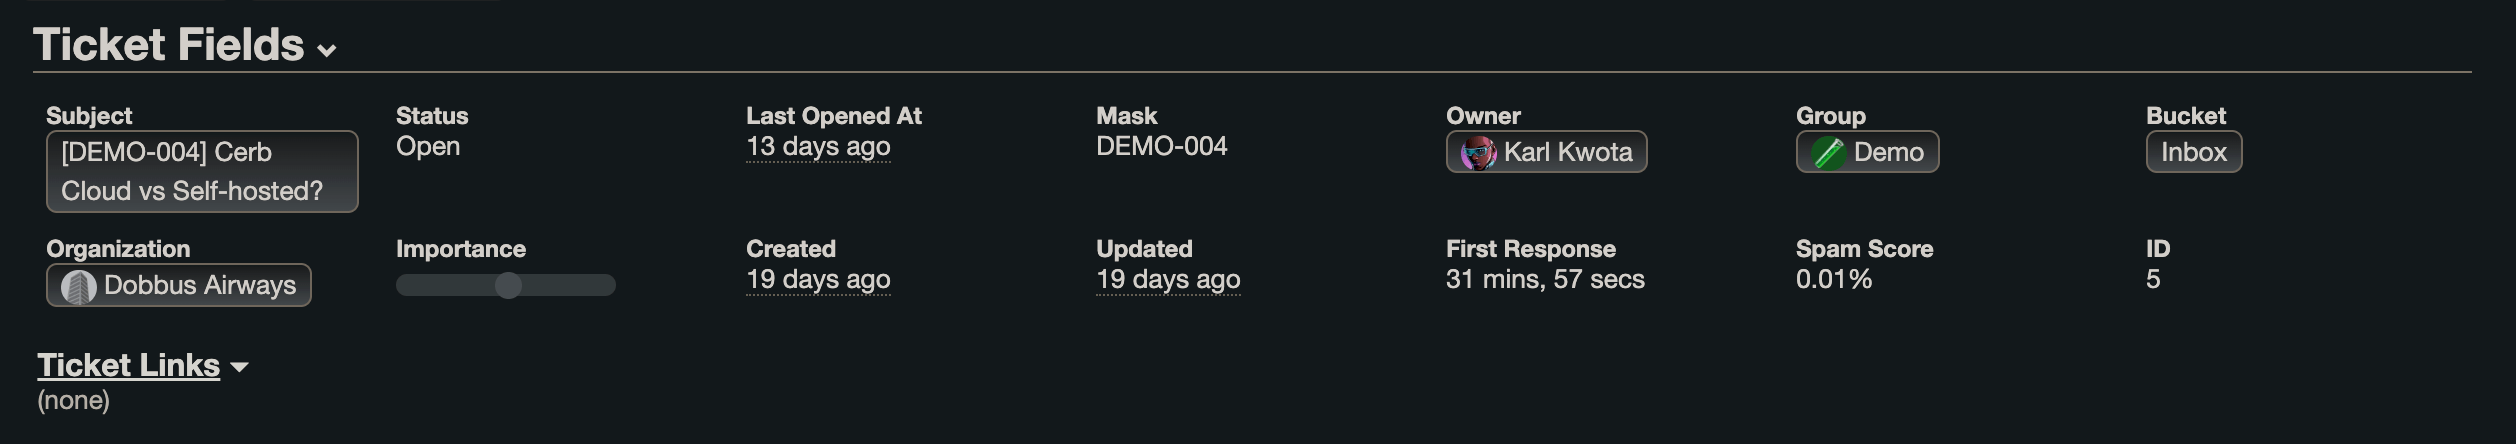
Task: Open the Demo group chip
Action: coord(1867,152)
